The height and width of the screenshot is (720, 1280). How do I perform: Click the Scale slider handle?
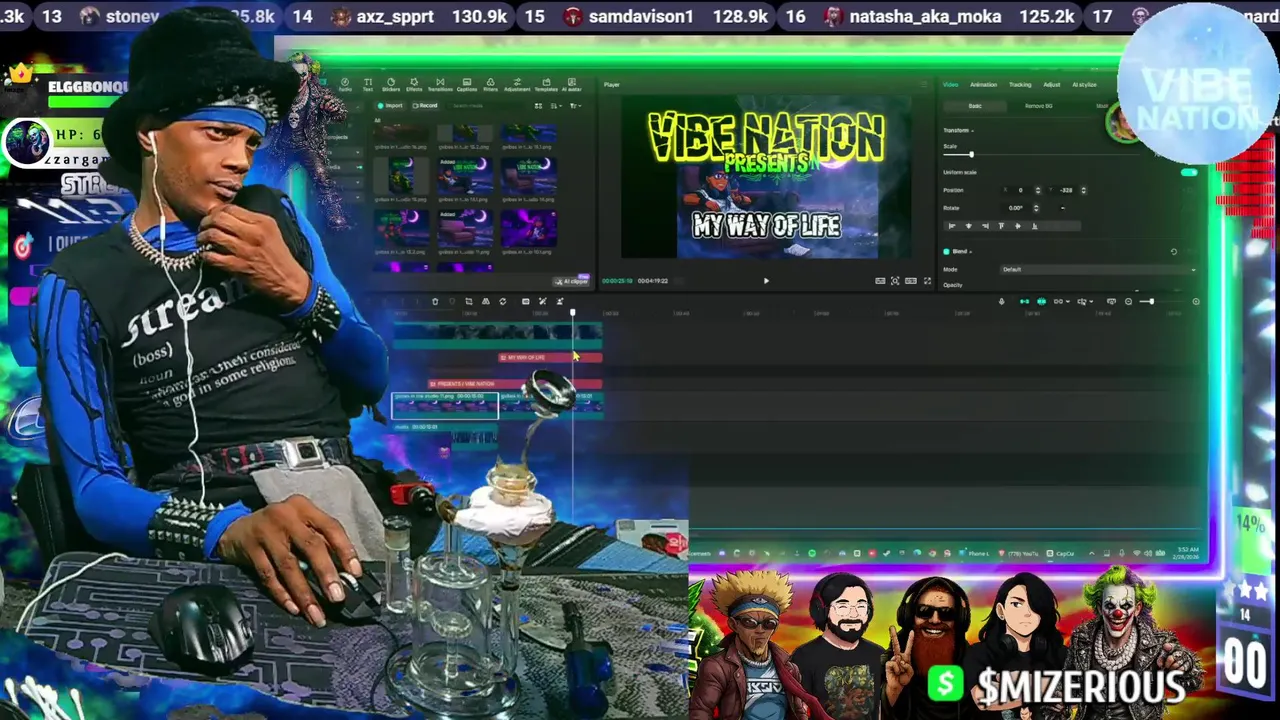tap(971, 154)
